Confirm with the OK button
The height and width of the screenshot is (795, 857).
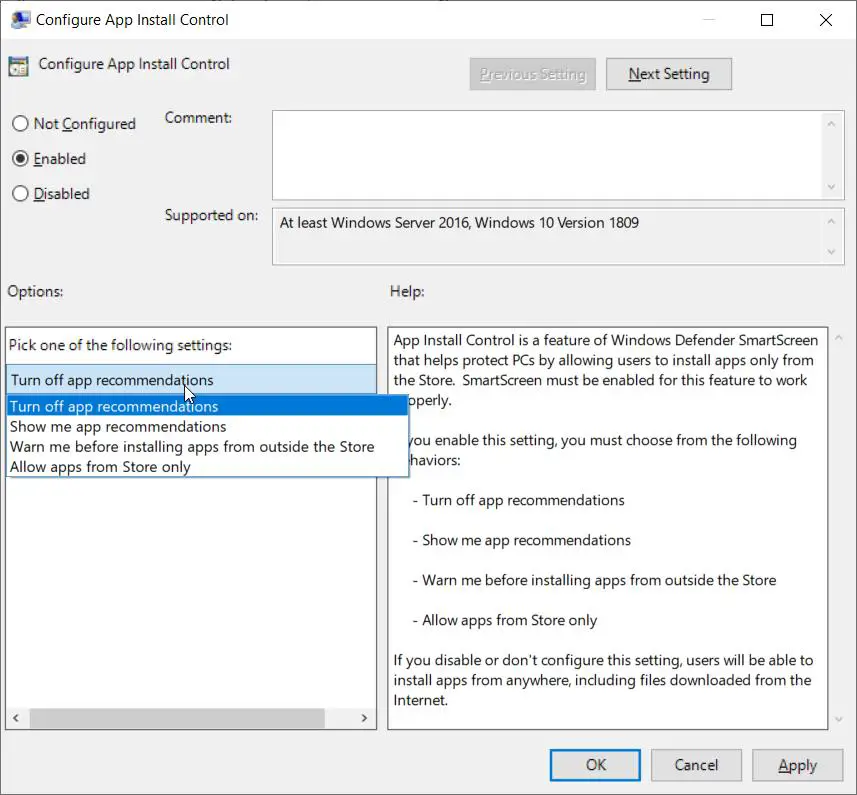click(595, 764)
